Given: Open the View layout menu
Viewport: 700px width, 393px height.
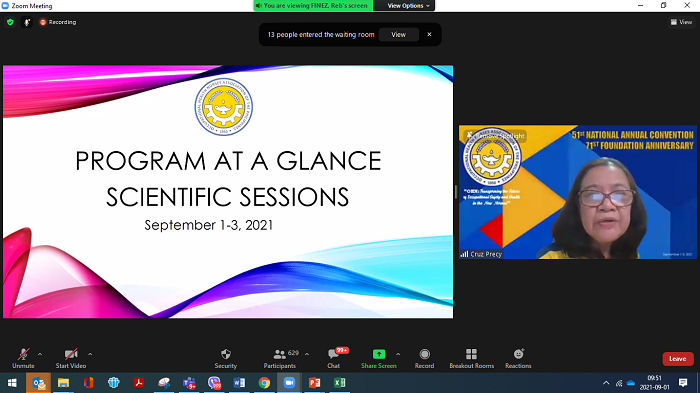Looking at the screenshot, I should tap(681, 22).
